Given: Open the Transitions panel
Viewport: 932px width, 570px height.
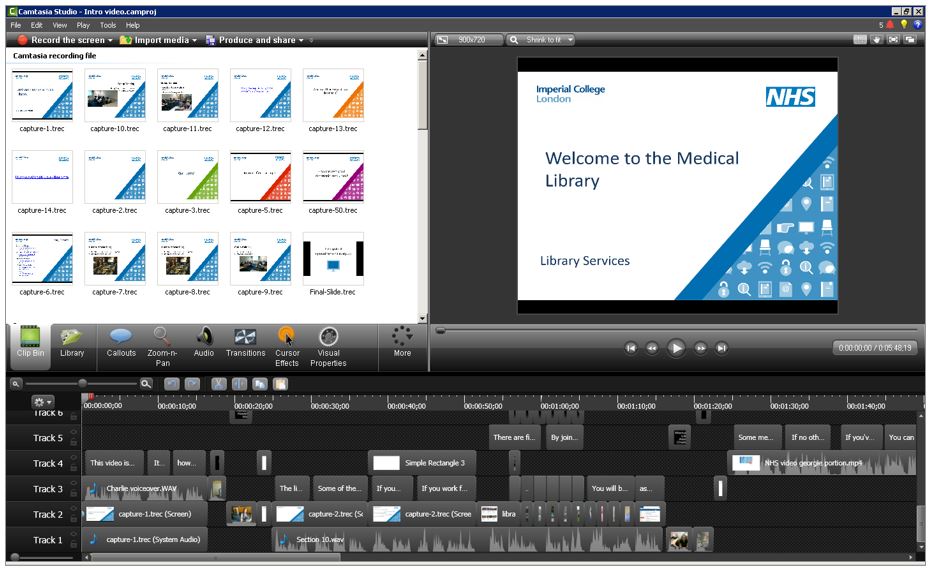Looking at the screenshot, I should [x=245, y=343].
